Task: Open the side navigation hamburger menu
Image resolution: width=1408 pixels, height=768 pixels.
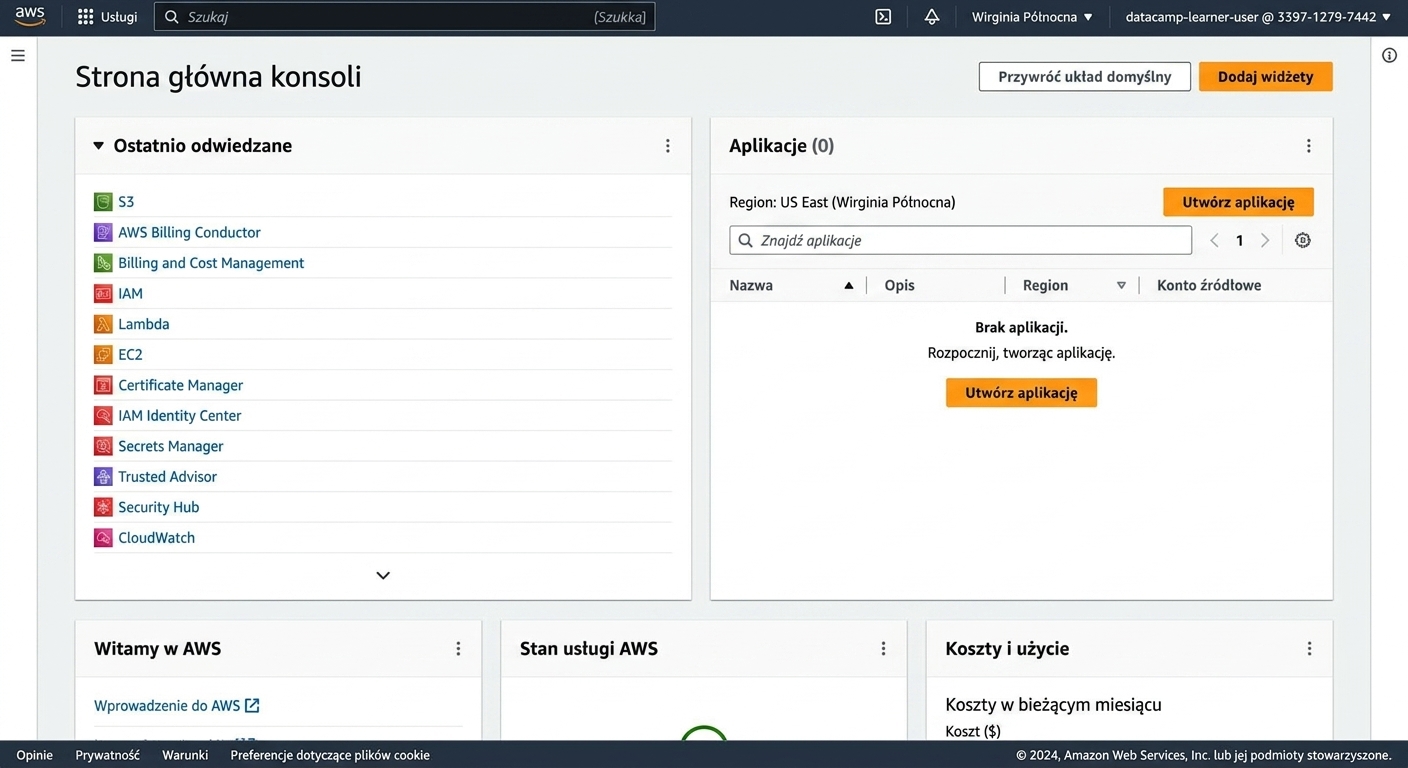Action: pos(18,56)
